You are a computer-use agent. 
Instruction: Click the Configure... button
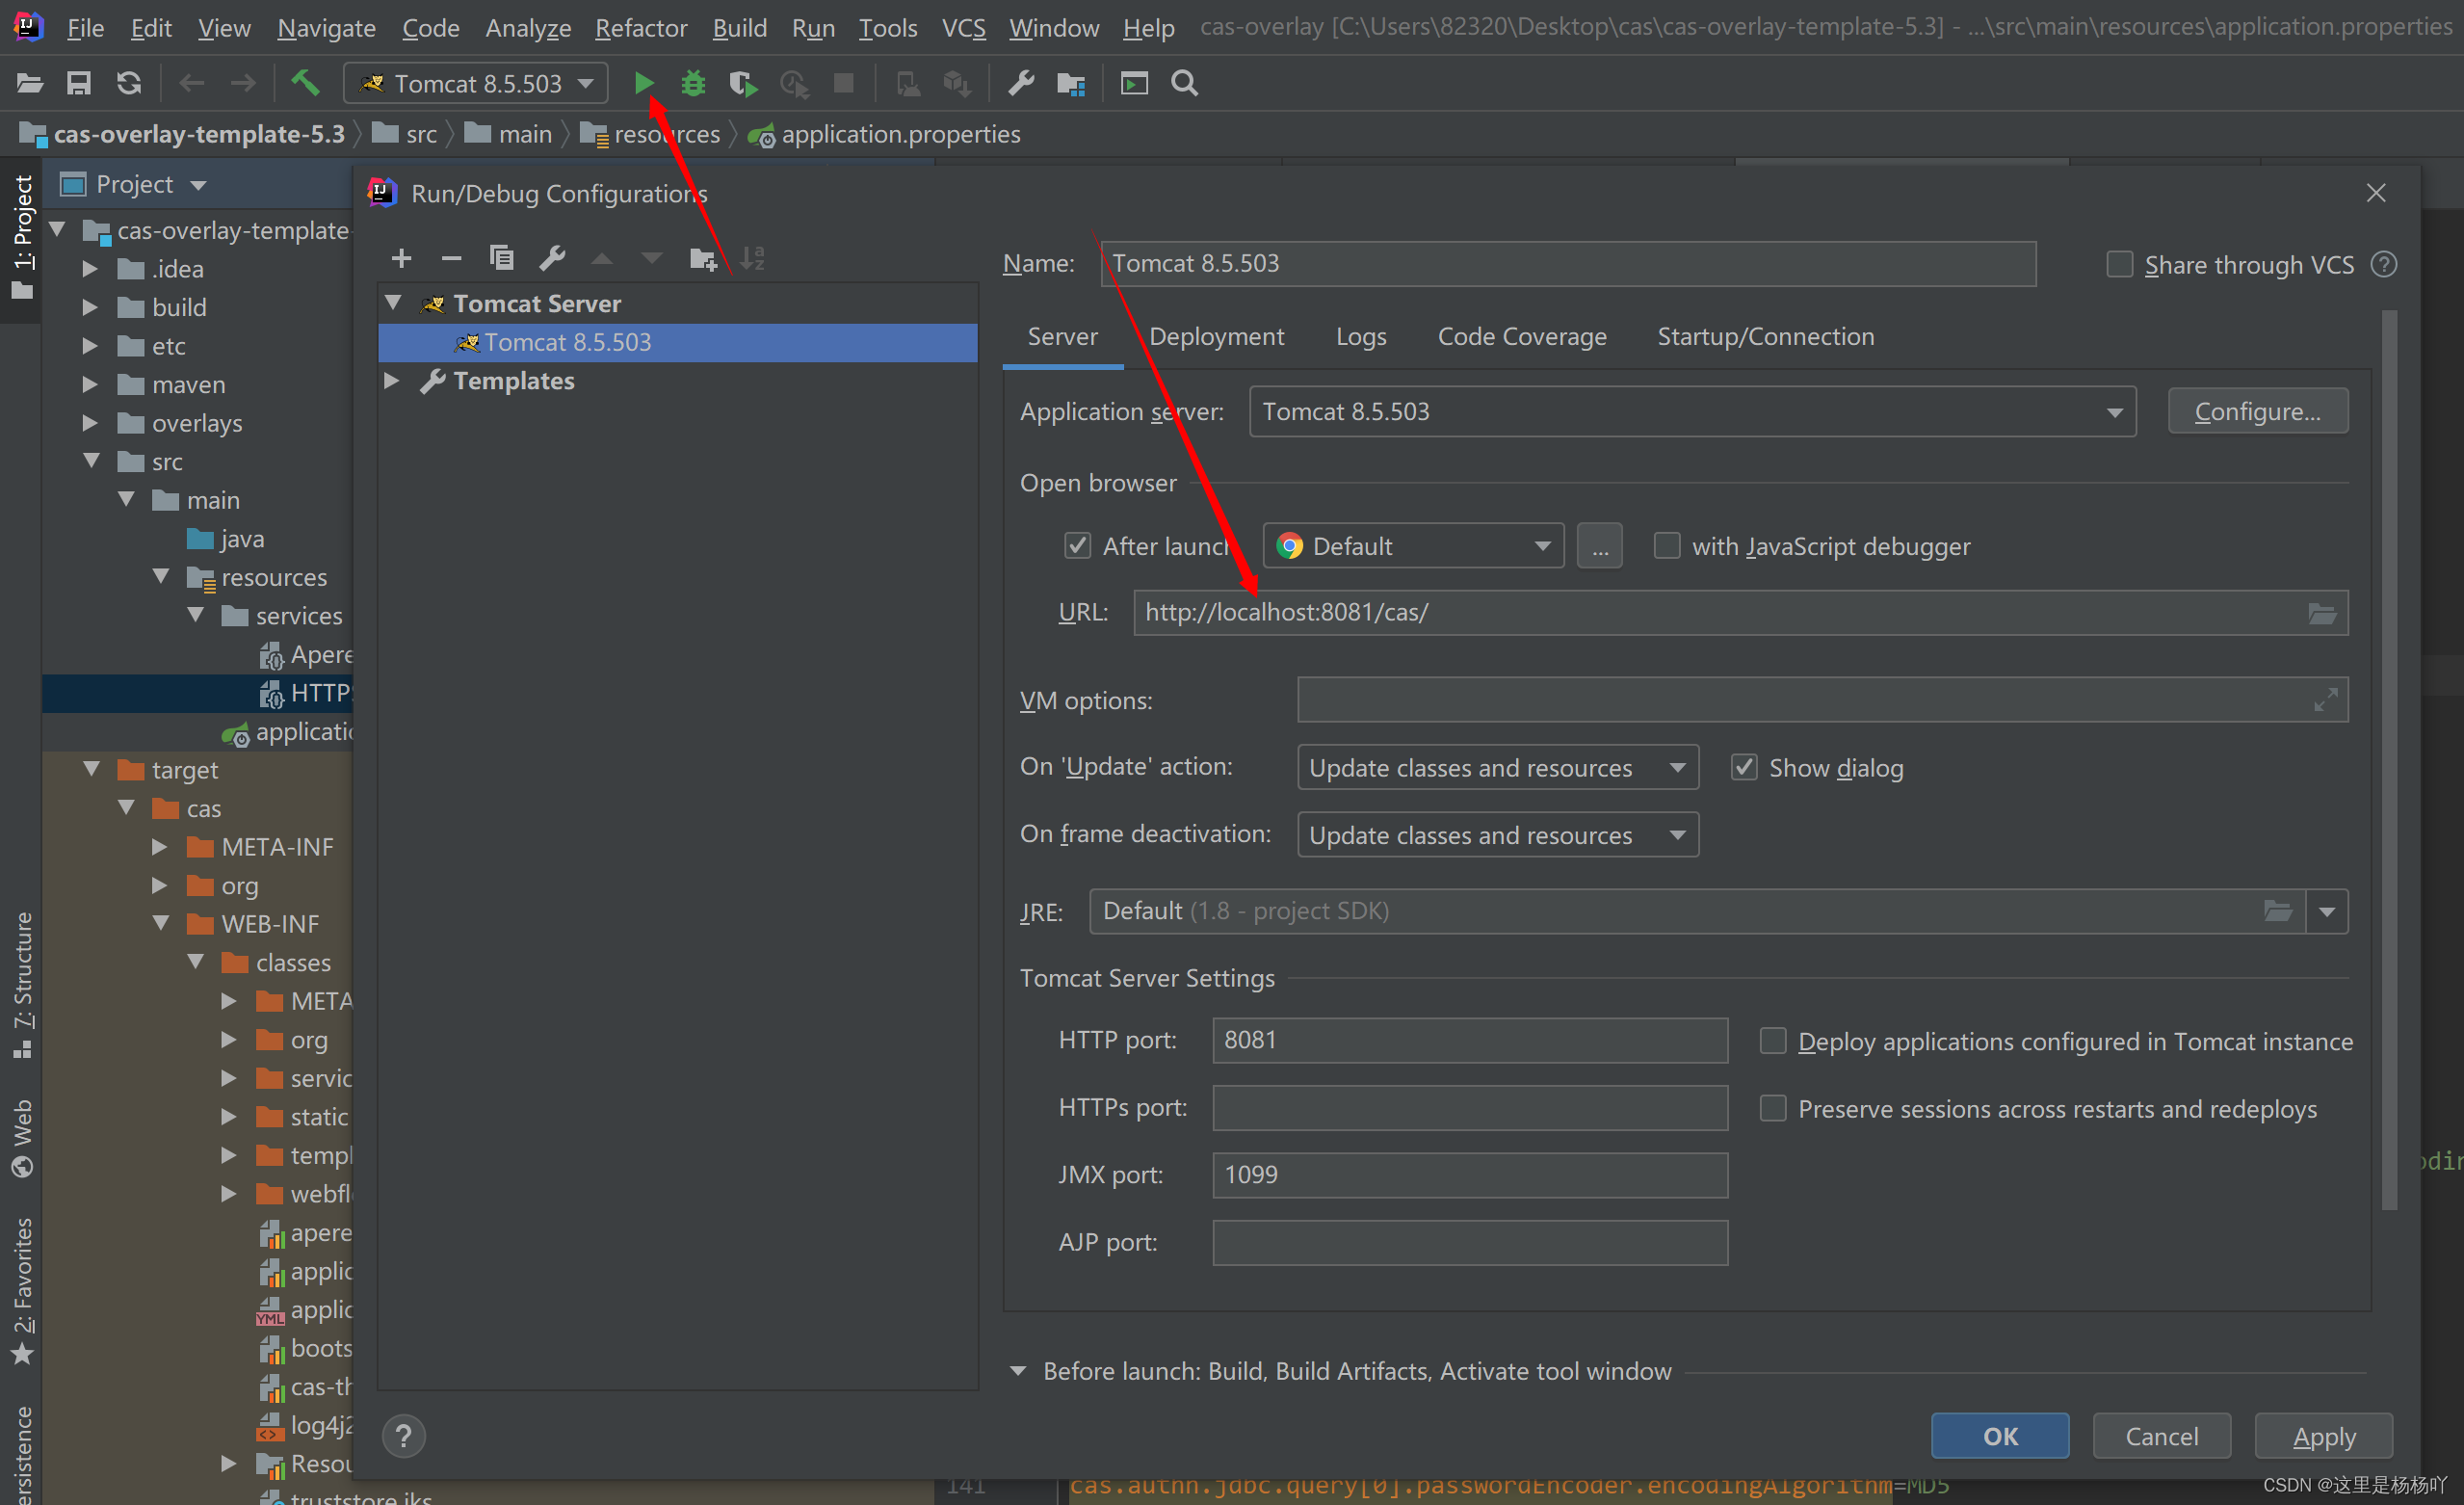pyautogui.click(x=2258, y=412)
